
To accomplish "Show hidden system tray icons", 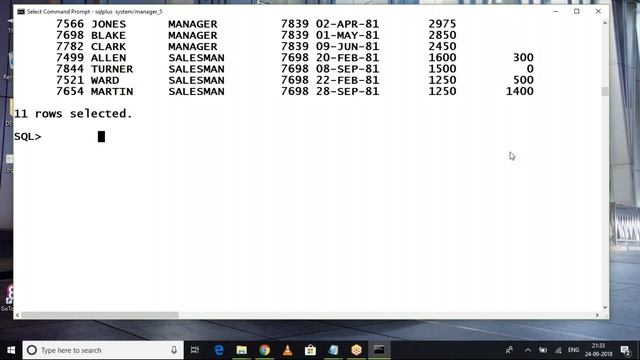I will click(528, 350).
